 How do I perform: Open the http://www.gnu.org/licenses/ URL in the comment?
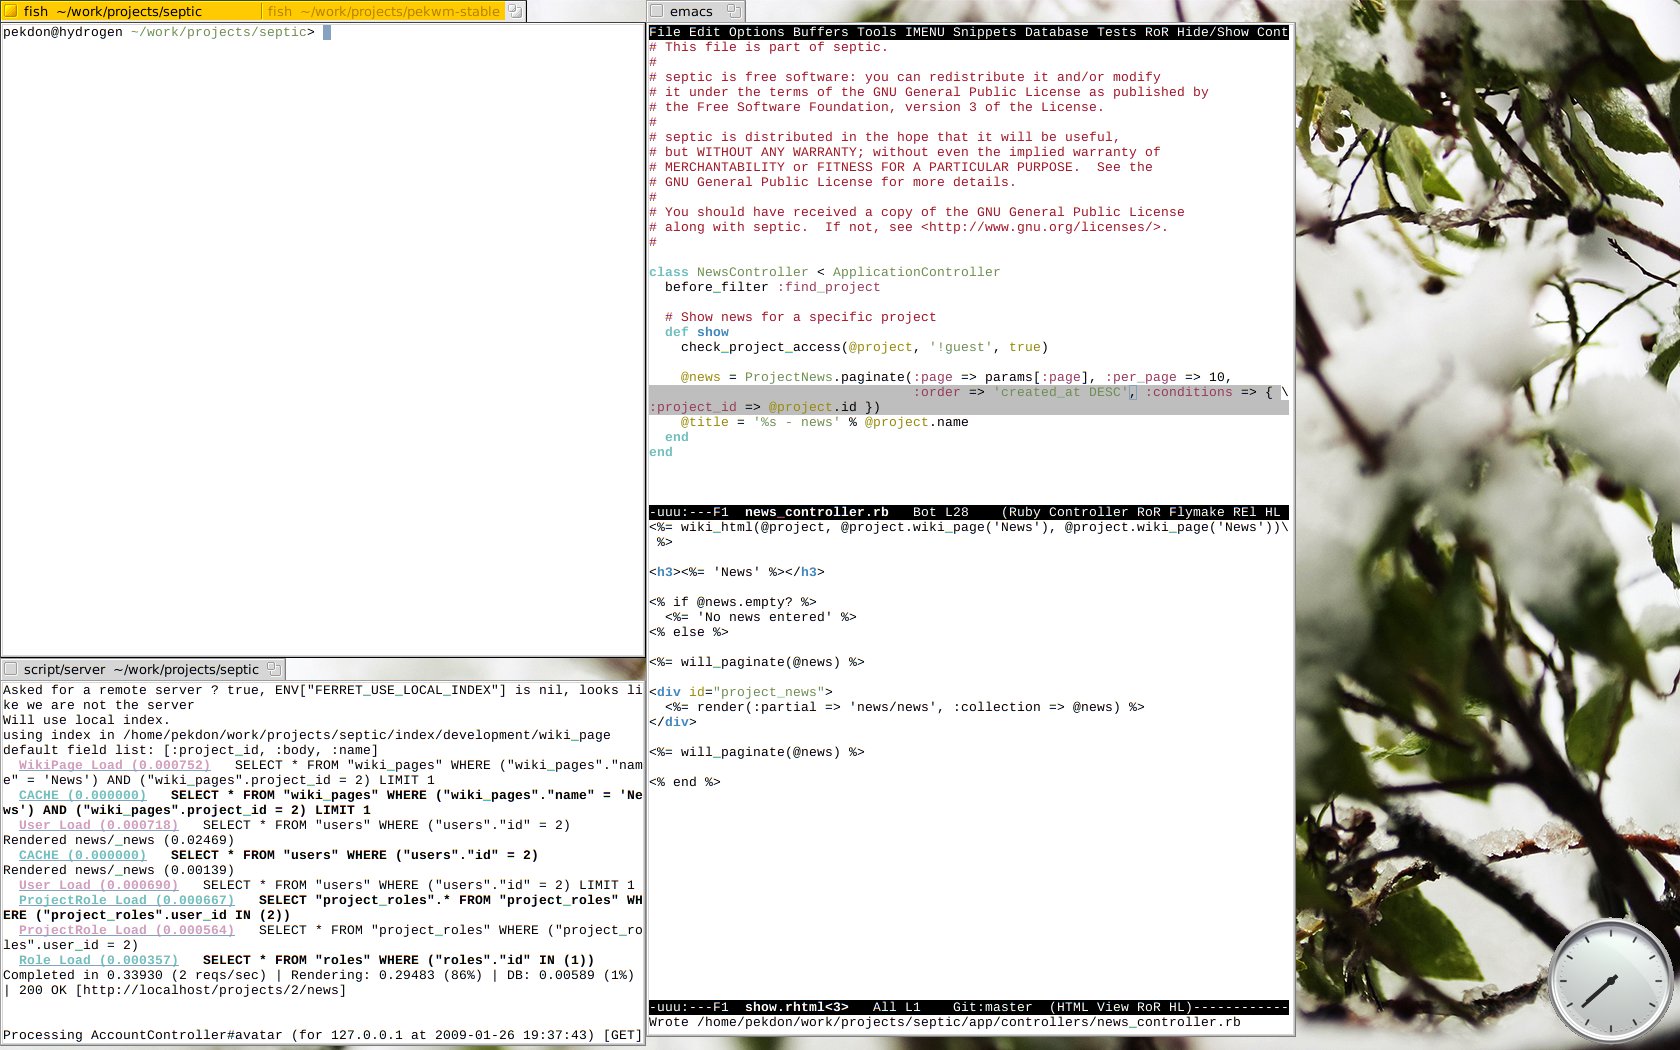[x=1041, y=227]
